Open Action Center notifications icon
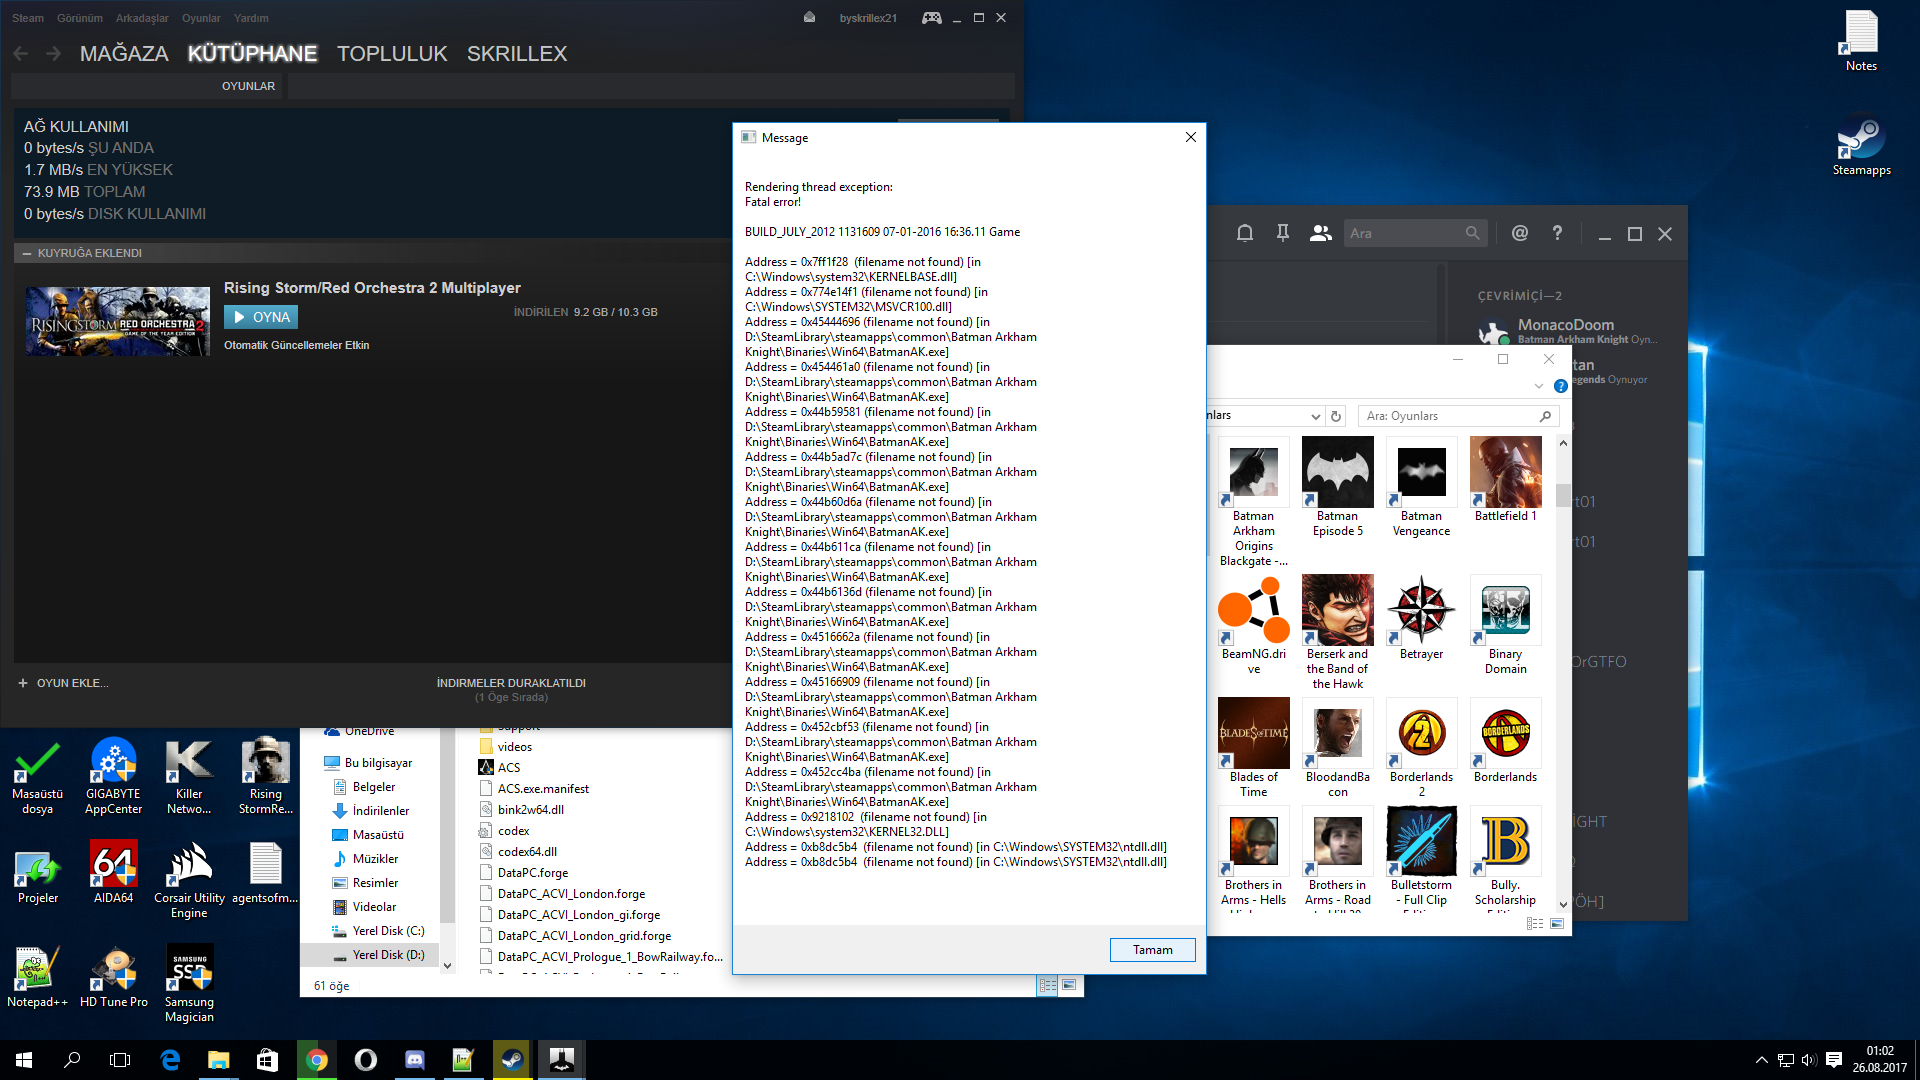This screenshot has height=1080, width=1920. [1834, 1060]
